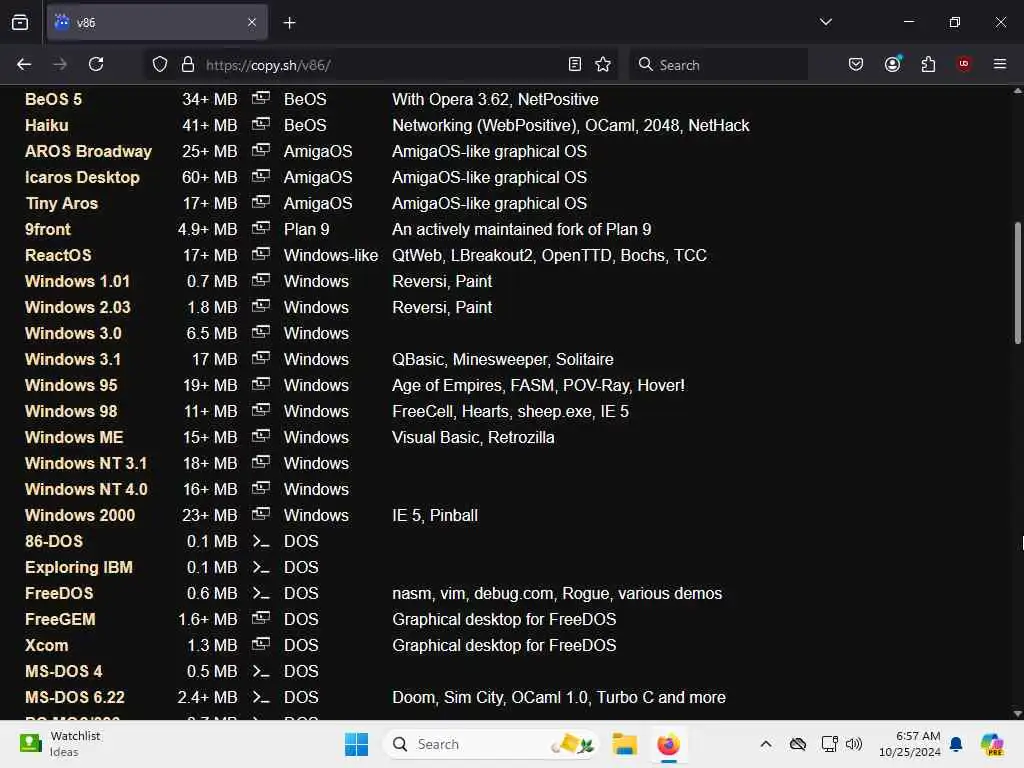
Task: Open Firefox application menu
Action: coord(1000,64)
